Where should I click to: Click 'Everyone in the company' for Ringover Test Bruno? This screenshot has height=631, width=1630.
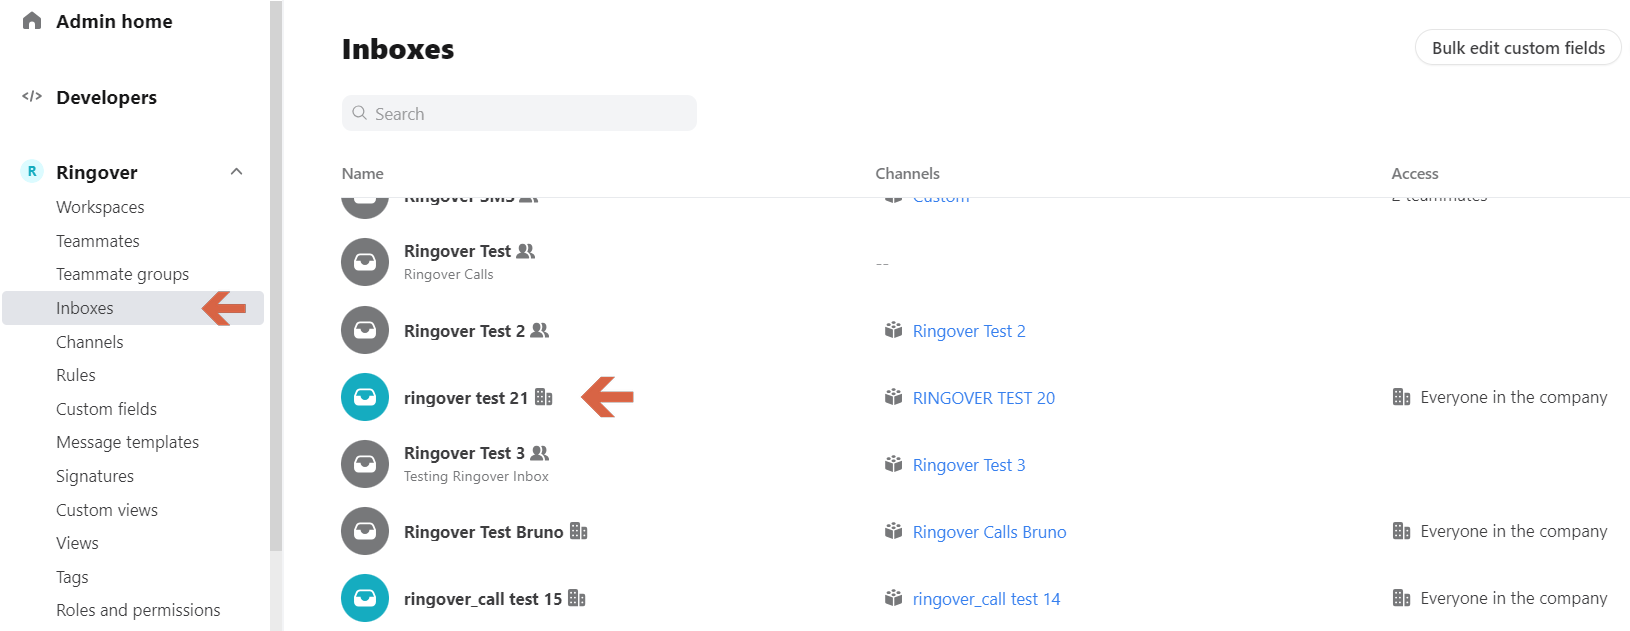[1514, 531]
